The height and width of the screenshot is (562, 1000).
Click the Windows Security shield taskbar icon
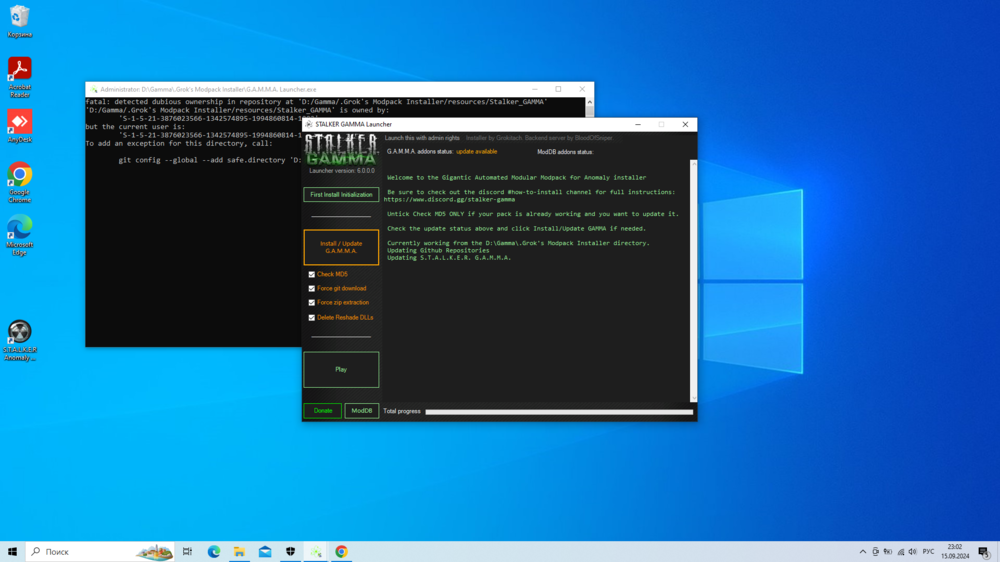click(290, 552)
